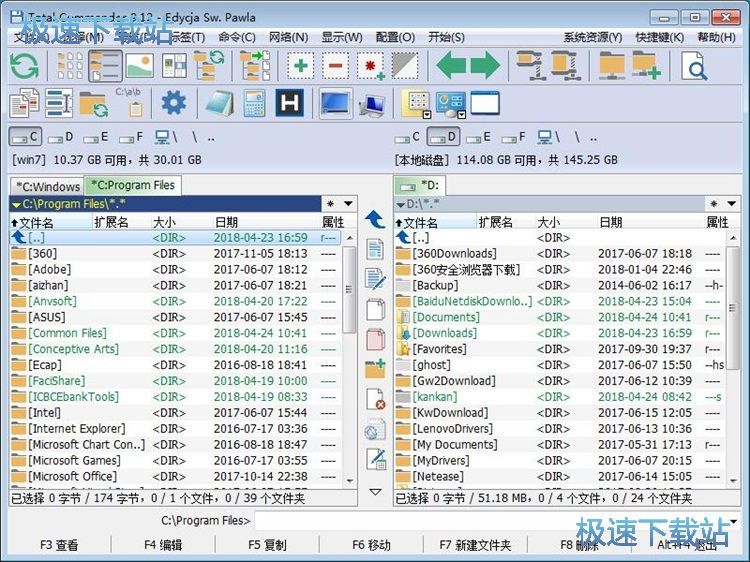Expand the middle toolbar down chevron
Image resolution: width=750 pixels, height=562 pixels.
pyautogui.click(x=375, y=492)
